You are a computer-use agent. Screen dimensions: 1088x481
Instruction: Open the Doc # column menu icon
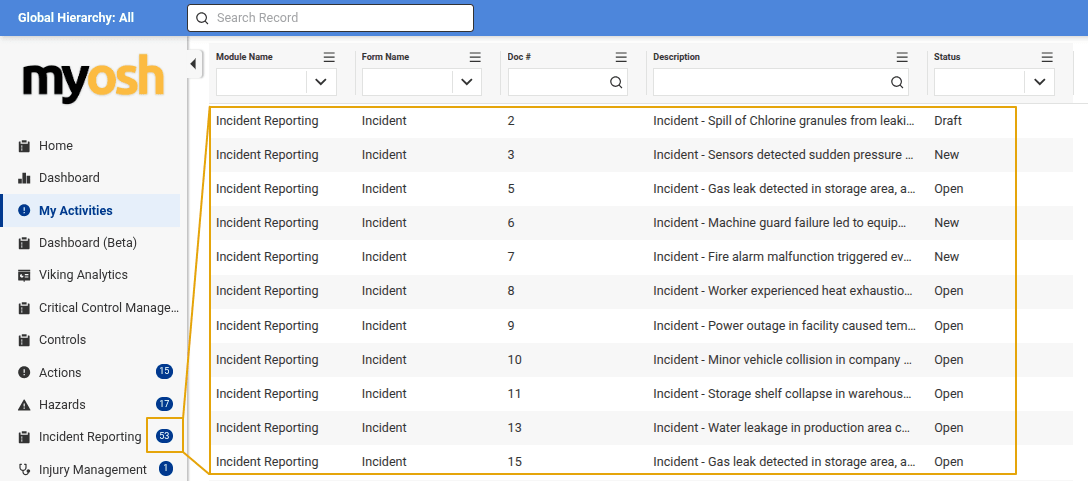coord(621,57)
